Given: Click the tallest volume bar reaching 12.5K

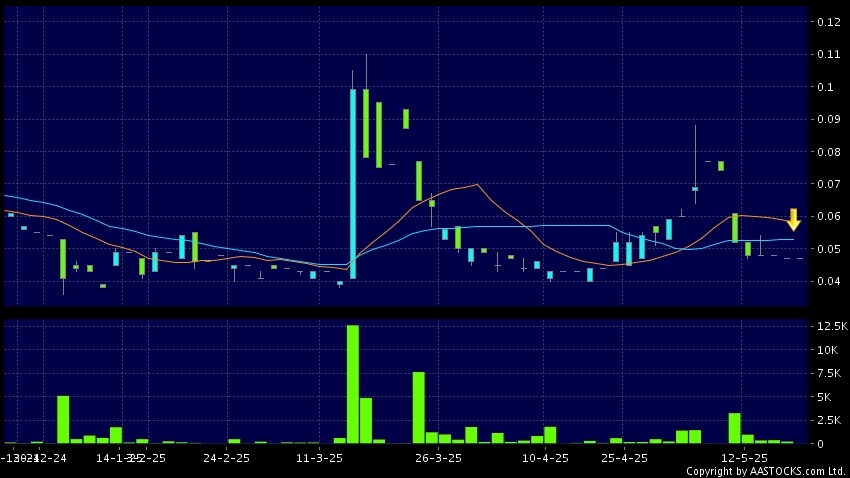Looking at the screenshot, I should click(x=353, y=384).
